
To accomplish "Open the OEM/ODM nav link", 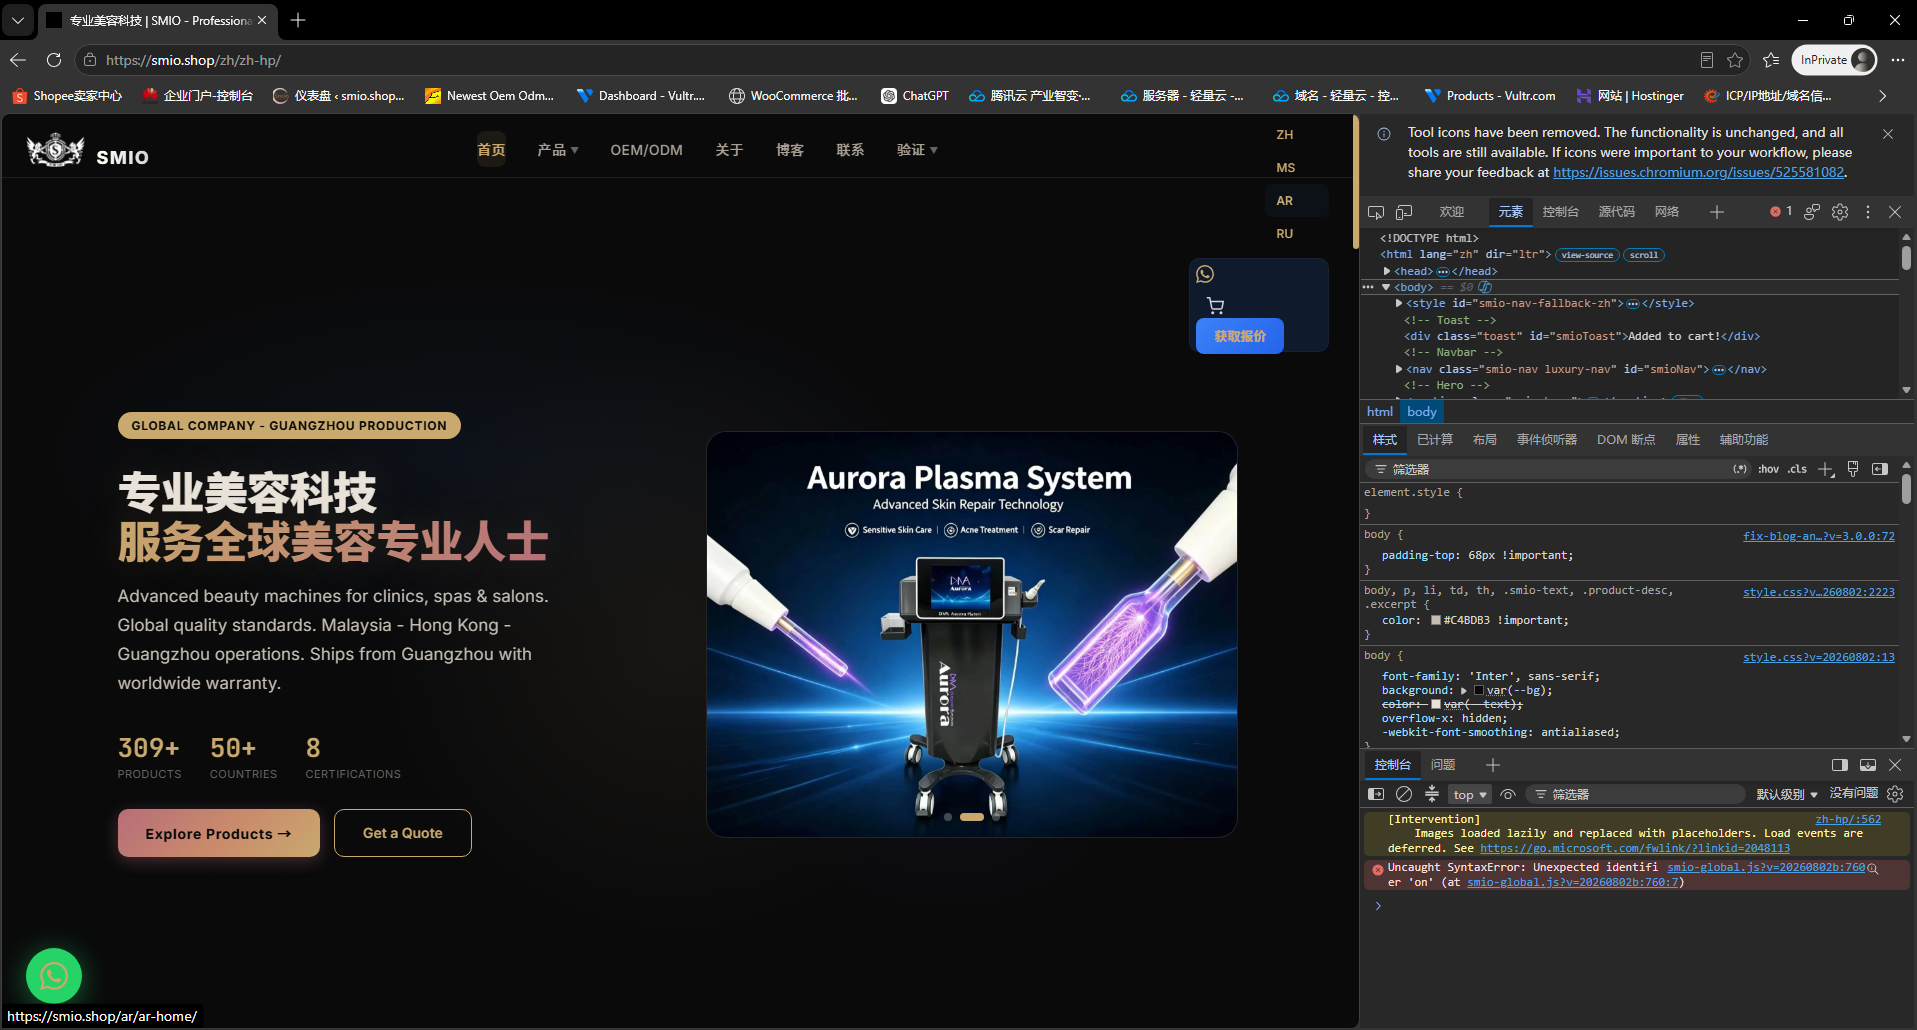I will [647, 150].
